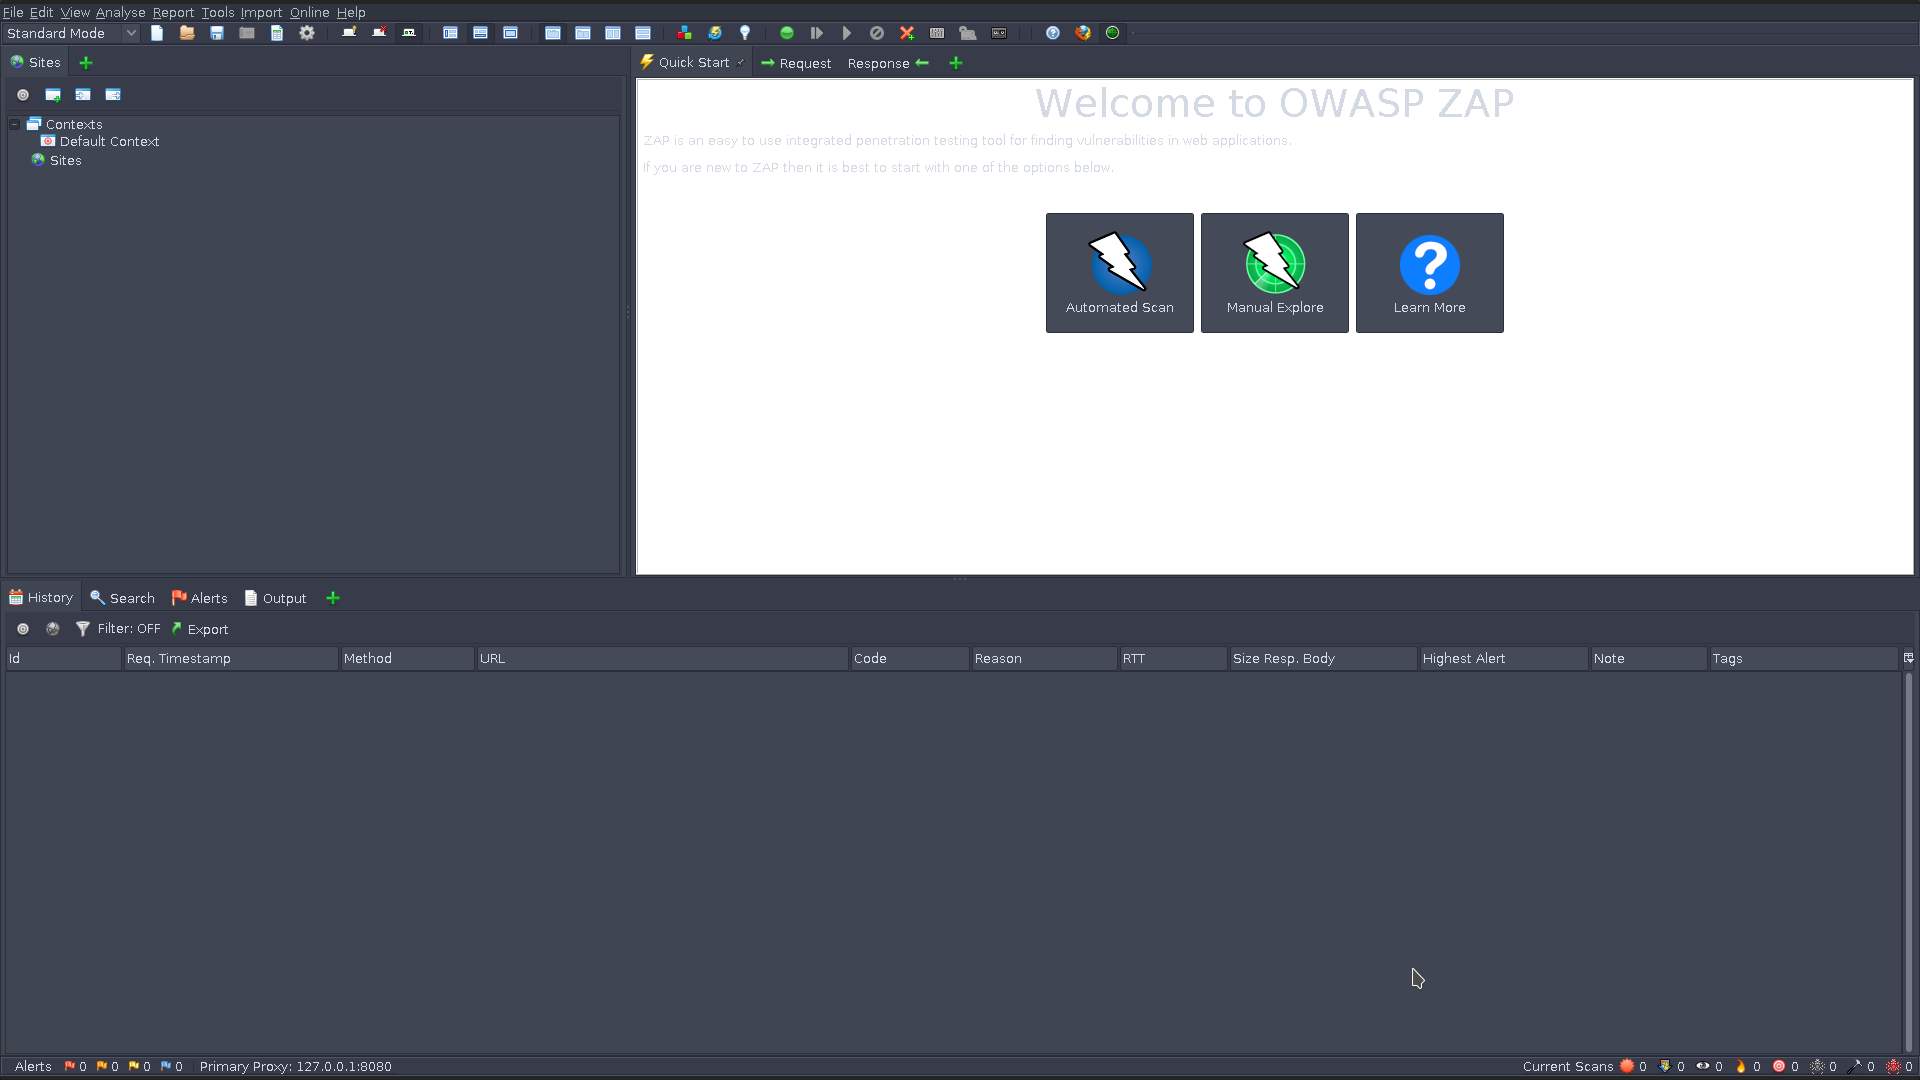Open the Analyse menu
This screenshot has height=1080, width=1920.
[x=121, y=12]
